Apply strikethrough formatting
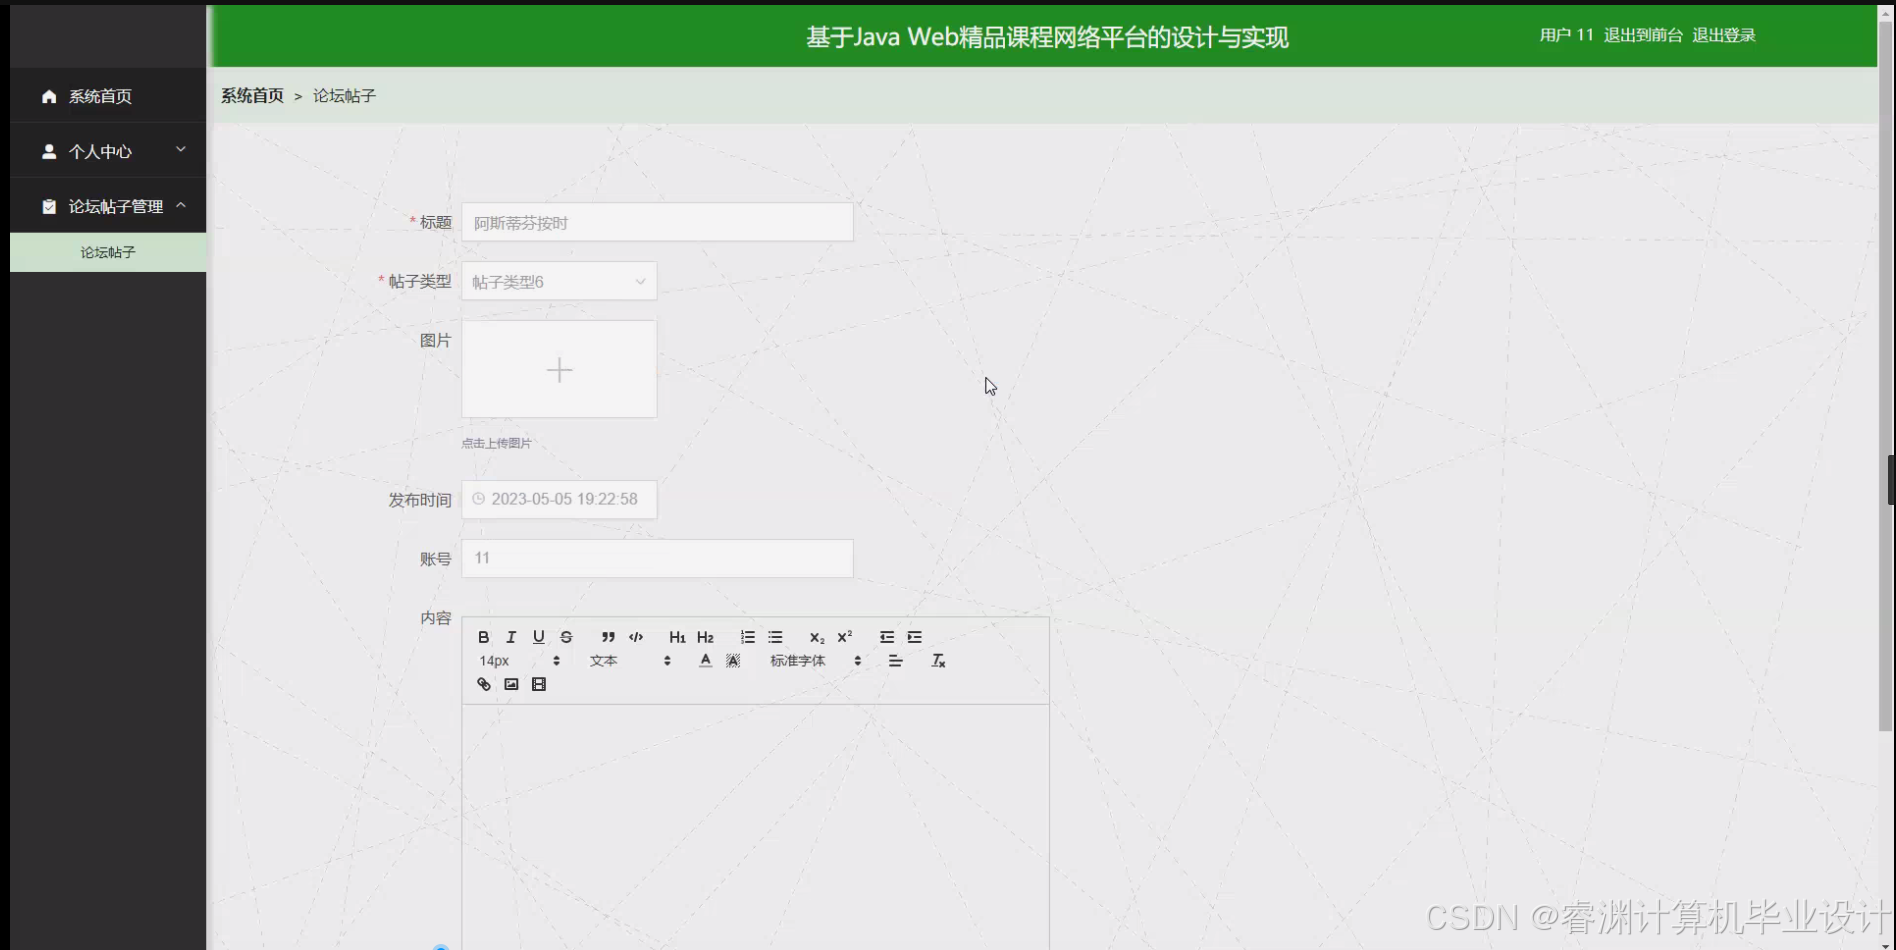 click(x=565, y=636)
